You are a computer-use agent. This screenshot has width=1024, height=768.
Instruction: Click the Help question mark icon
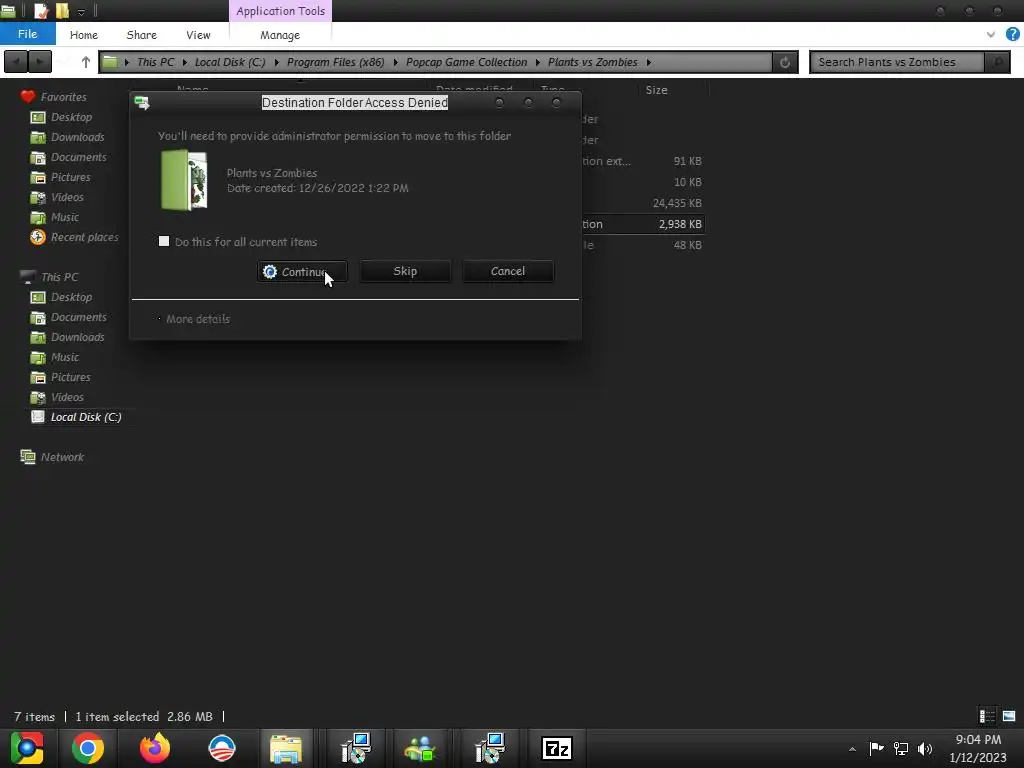click(x=1012, y=35)
